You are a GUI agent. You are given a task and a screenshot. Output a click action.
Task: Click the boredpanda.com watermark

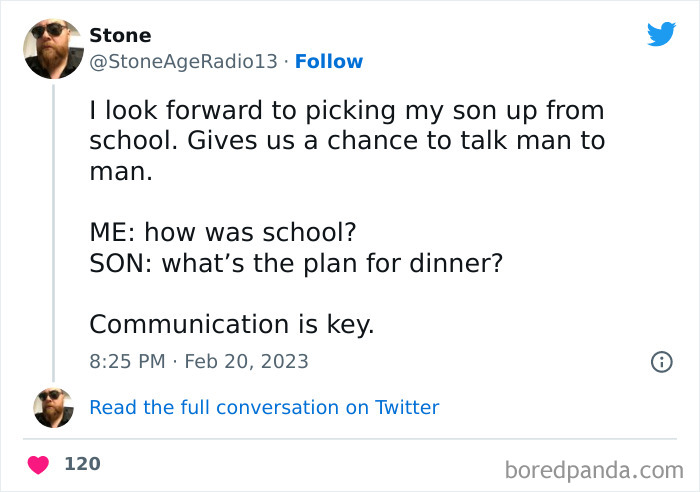click(x=594, y=468)
